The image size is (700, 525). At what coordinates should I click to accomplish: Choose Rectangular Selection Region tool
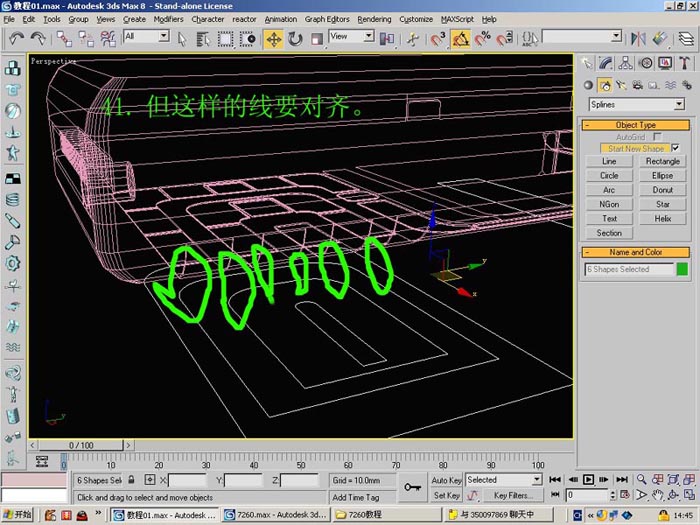coord(225,39)
